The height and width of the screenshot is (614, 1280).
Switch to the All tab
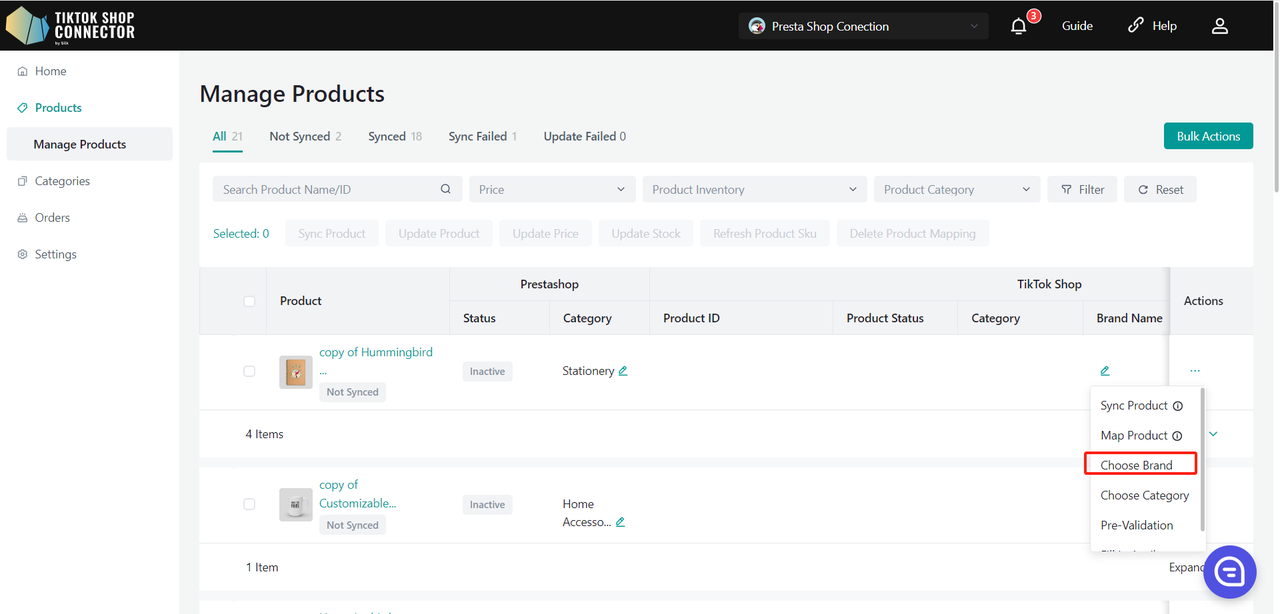click(228, 137)
